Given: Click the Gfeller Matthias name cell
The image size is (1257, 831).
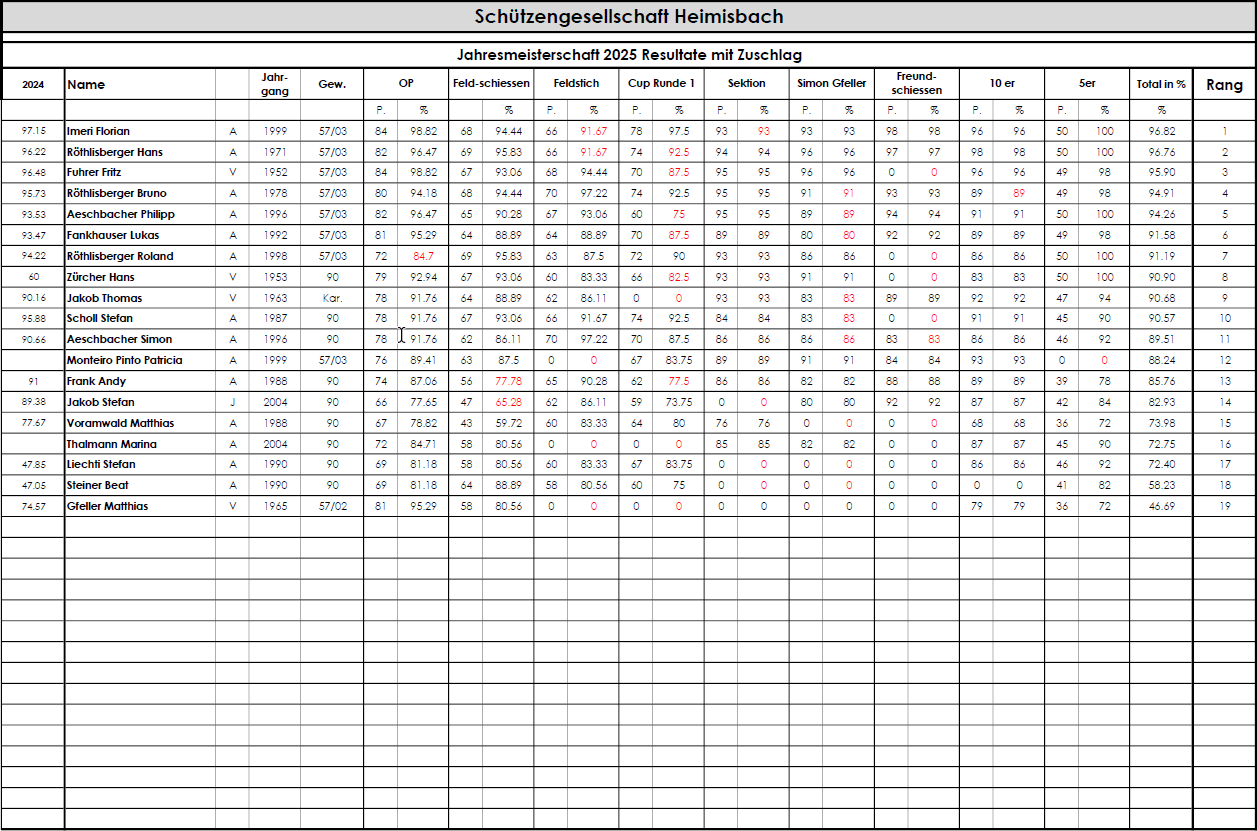Looking at the screenshot, I should (107, 506).
